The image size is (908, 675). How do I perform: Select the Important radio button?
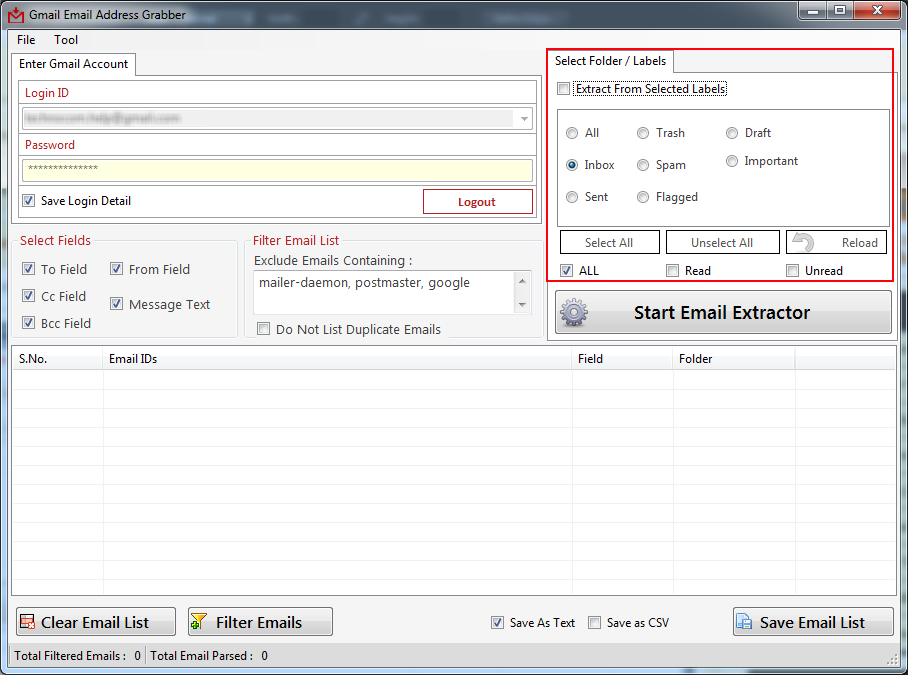pos(732,161)
